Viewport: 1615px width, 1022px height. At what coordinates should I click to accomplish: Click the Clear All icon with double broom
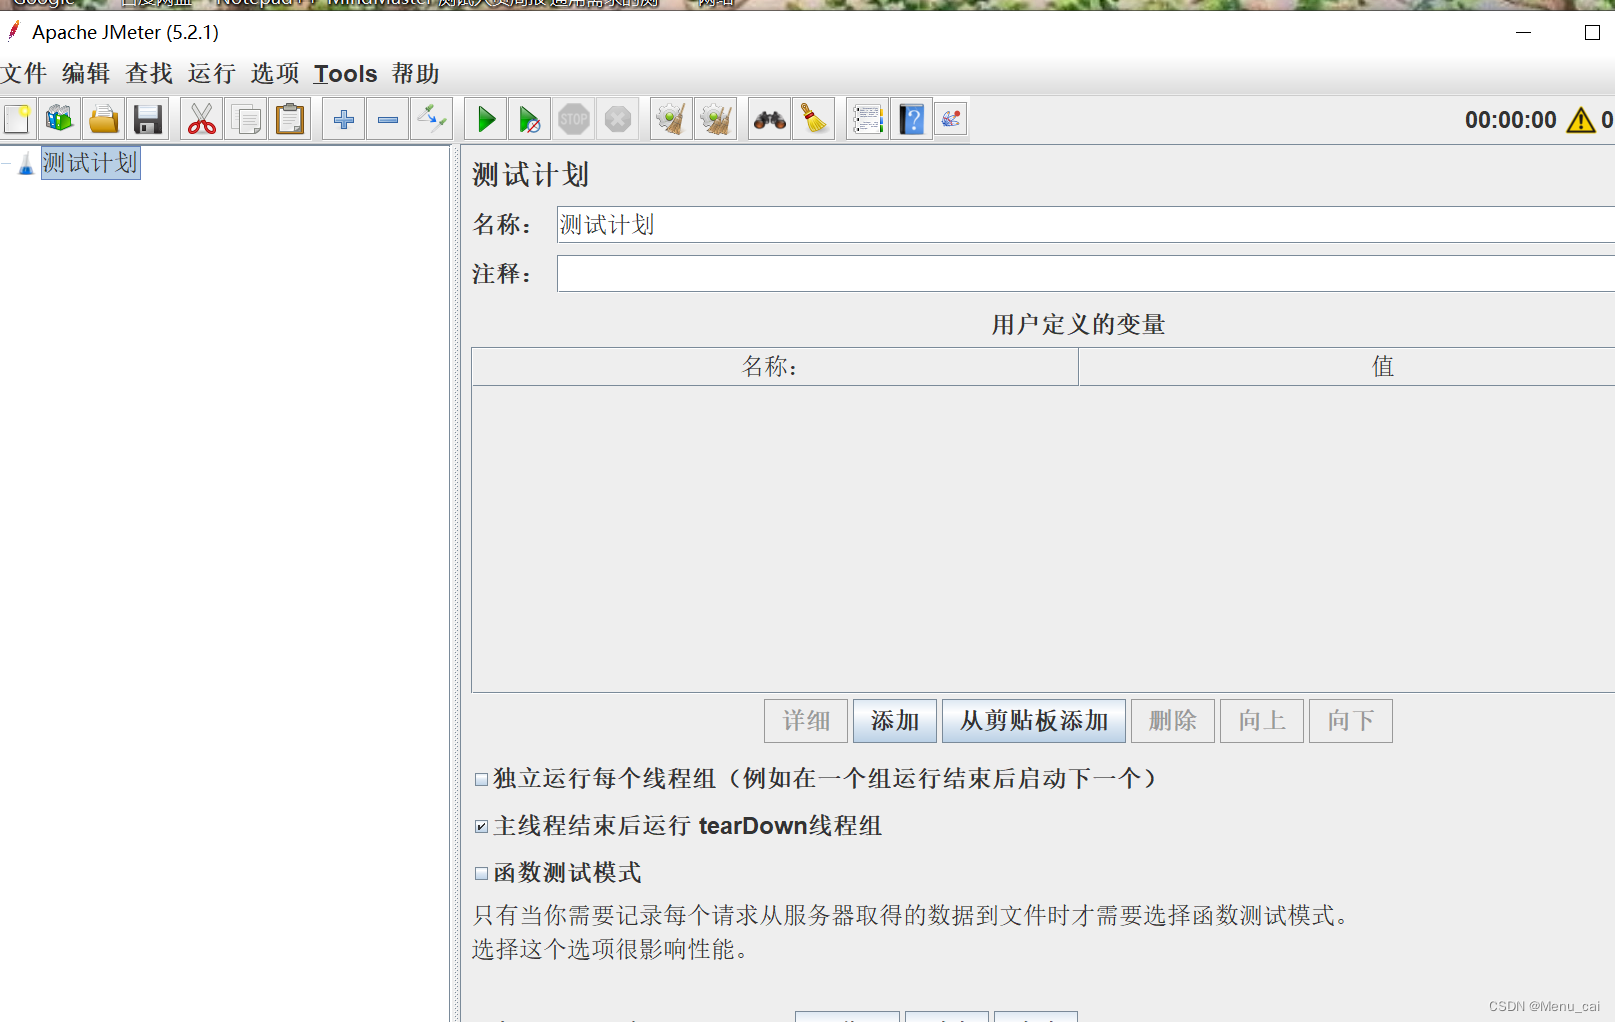(x=716, y=120)
